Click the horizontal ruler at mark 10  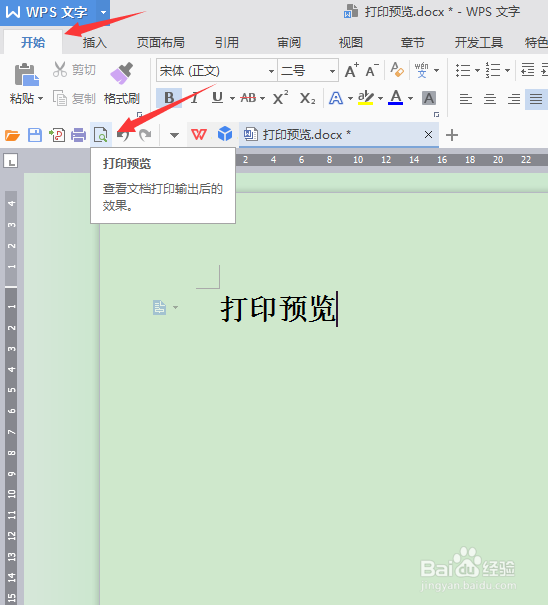point(358,160)
